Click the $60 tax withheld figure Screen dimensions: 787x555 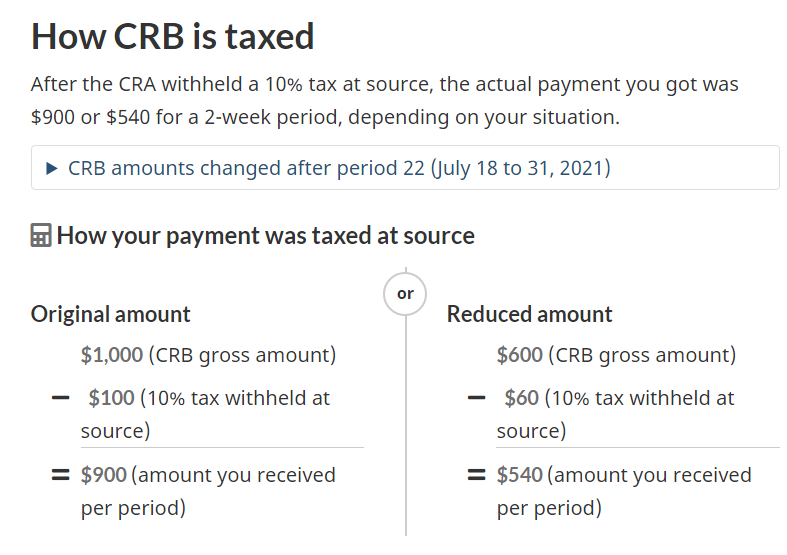[x=521, y=398]
